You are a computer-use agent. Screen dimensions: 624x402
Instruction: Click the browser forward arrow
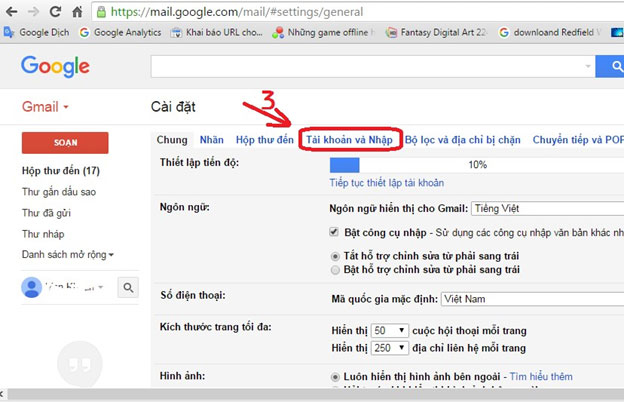(33, 12)
